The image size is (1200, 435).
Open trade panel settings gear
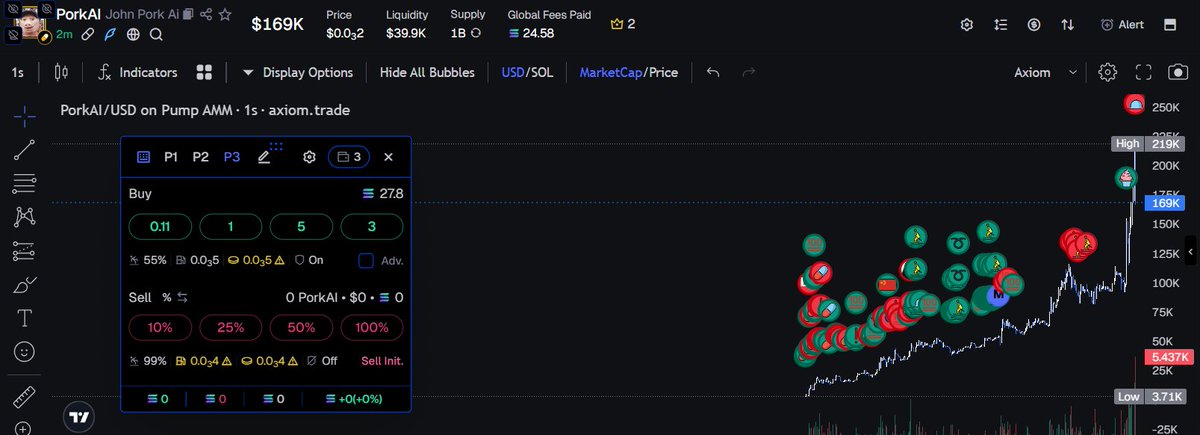coord(309,157)
